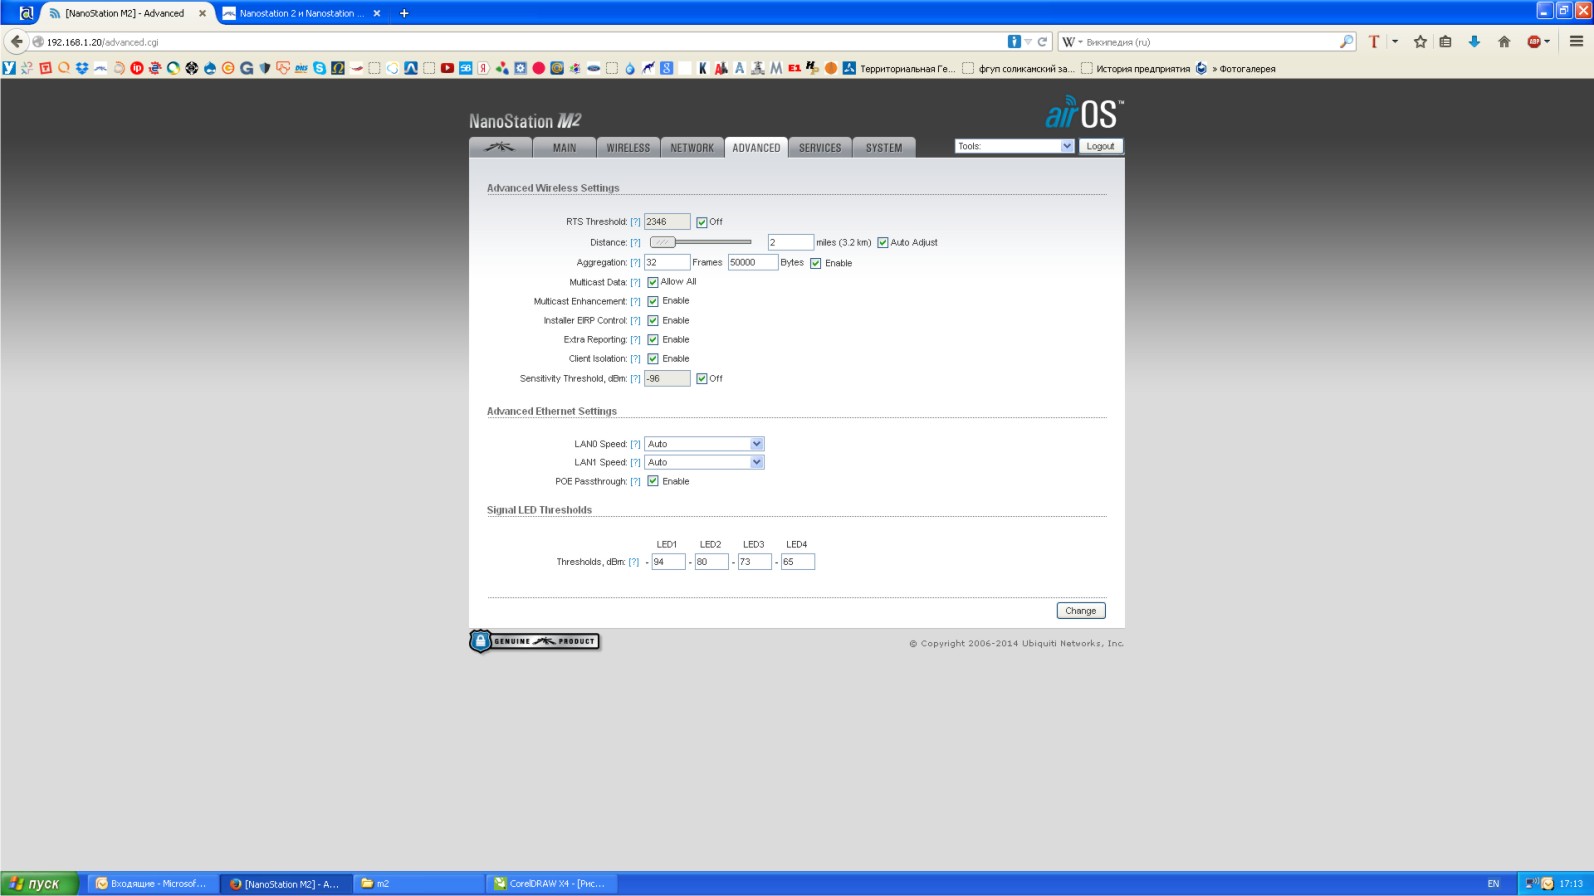
Task: Open the dropdown arrow beside red T icon
Action: click(x=1395, y=42)
